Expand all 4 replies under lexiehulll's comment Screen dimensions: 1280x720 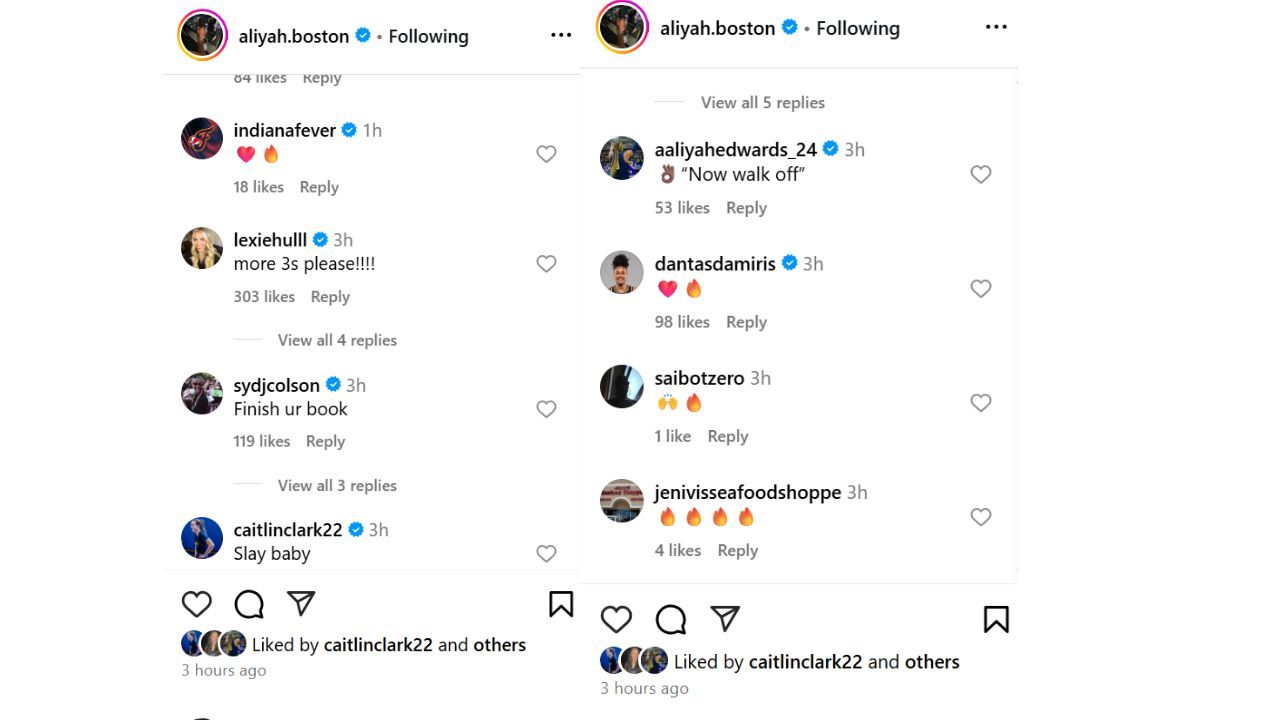pos(337,340)
